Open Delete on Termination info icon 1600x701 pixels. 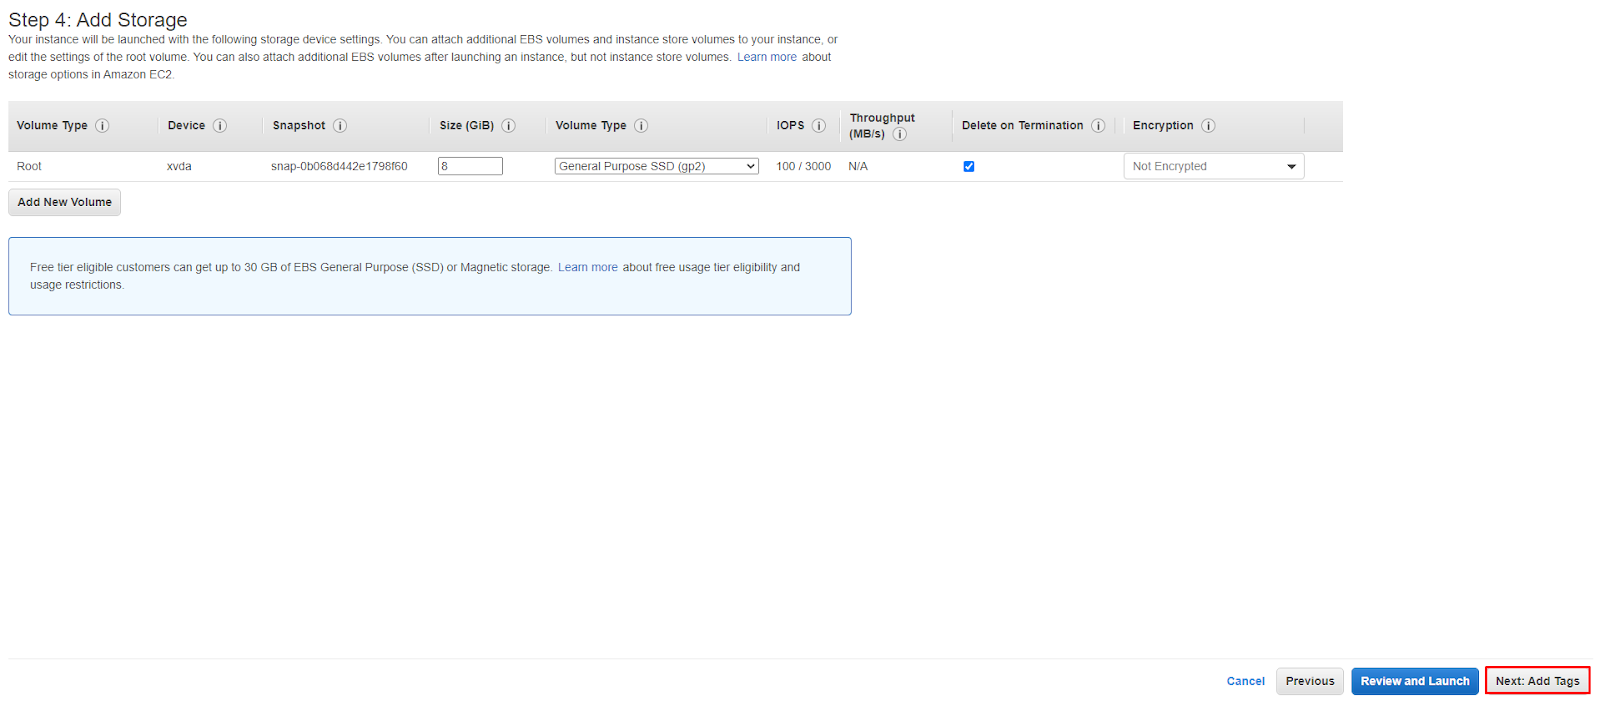tap(1098, 126)
